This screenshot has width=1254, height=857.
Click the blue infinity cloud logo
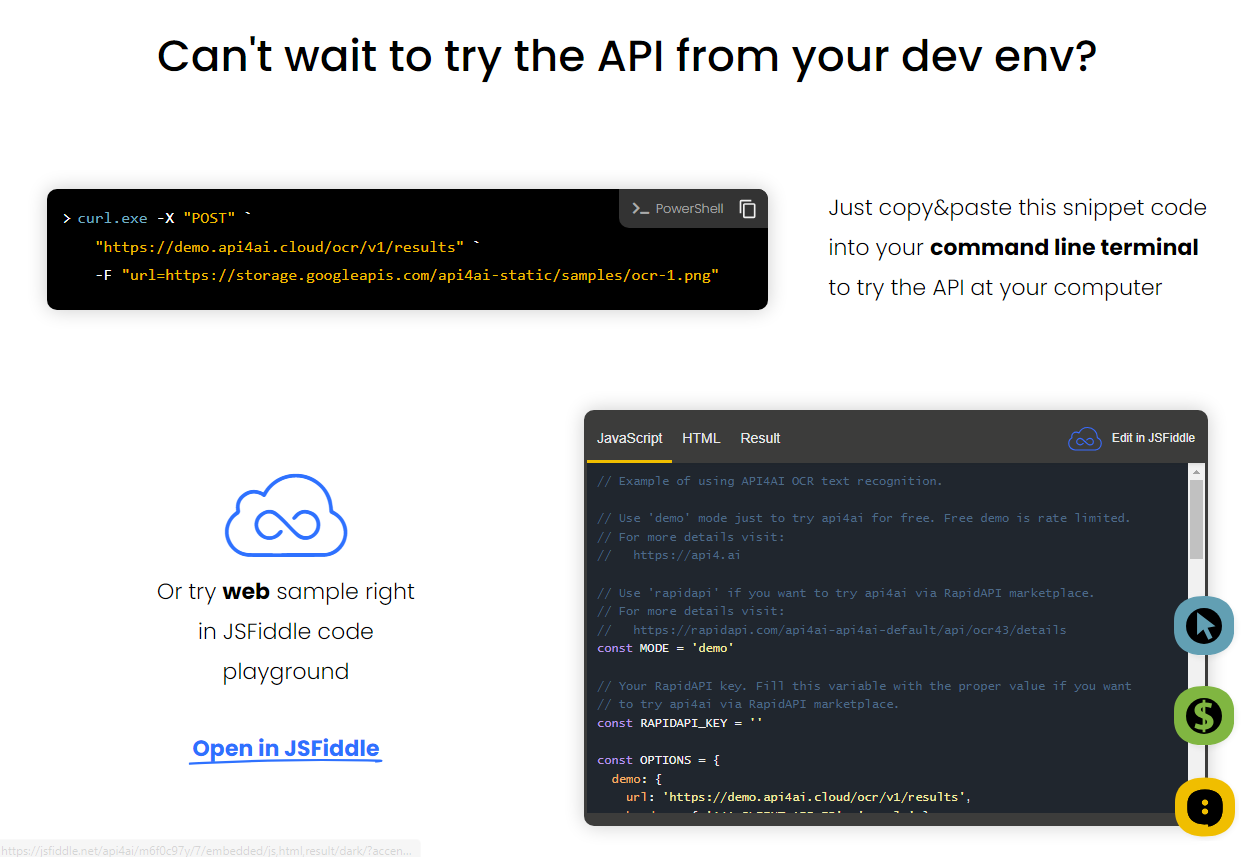(x=286, y=515)
